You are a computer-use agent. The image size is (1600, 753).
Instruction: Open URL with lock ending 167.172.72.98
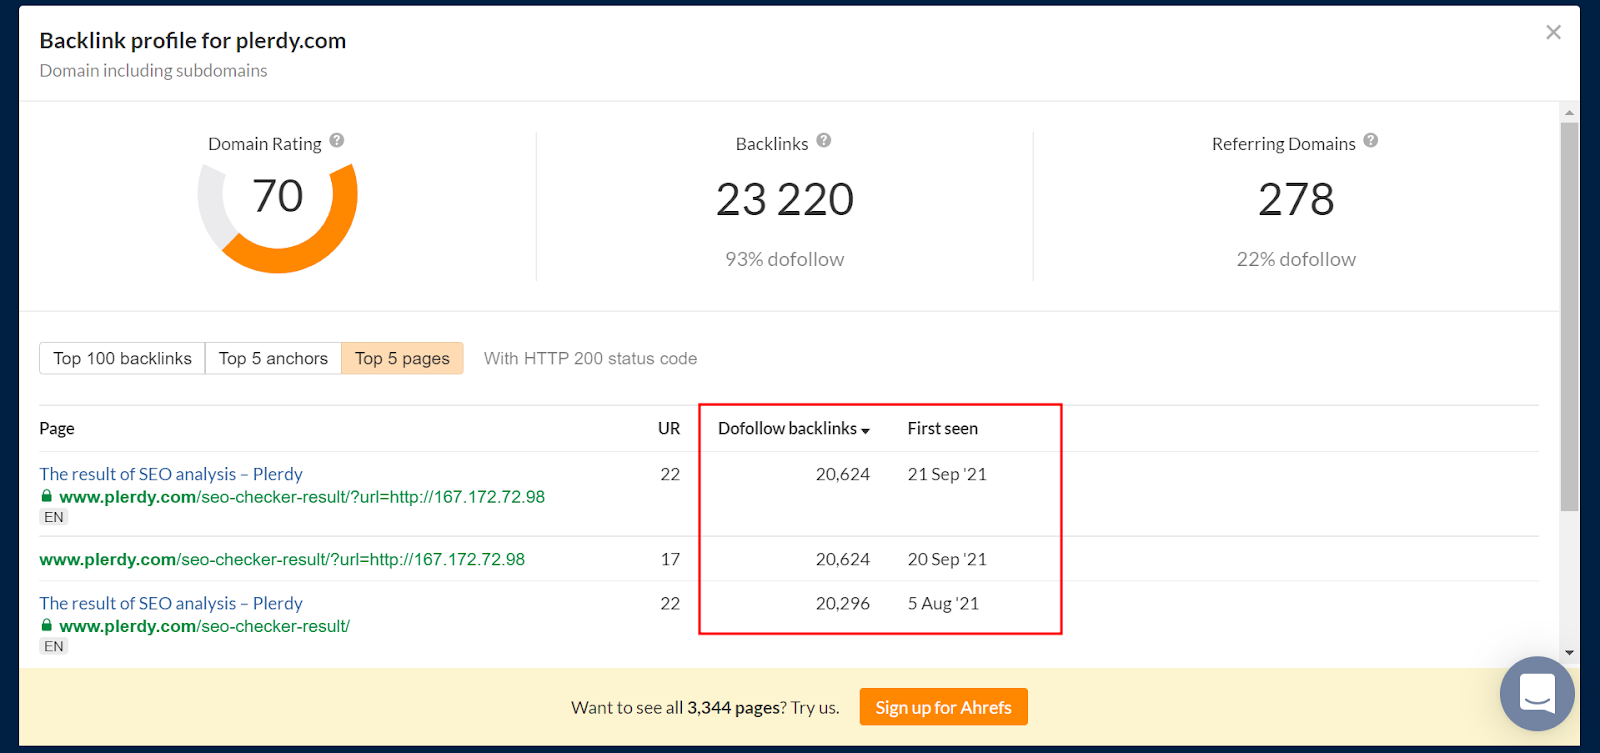point(302,497)
